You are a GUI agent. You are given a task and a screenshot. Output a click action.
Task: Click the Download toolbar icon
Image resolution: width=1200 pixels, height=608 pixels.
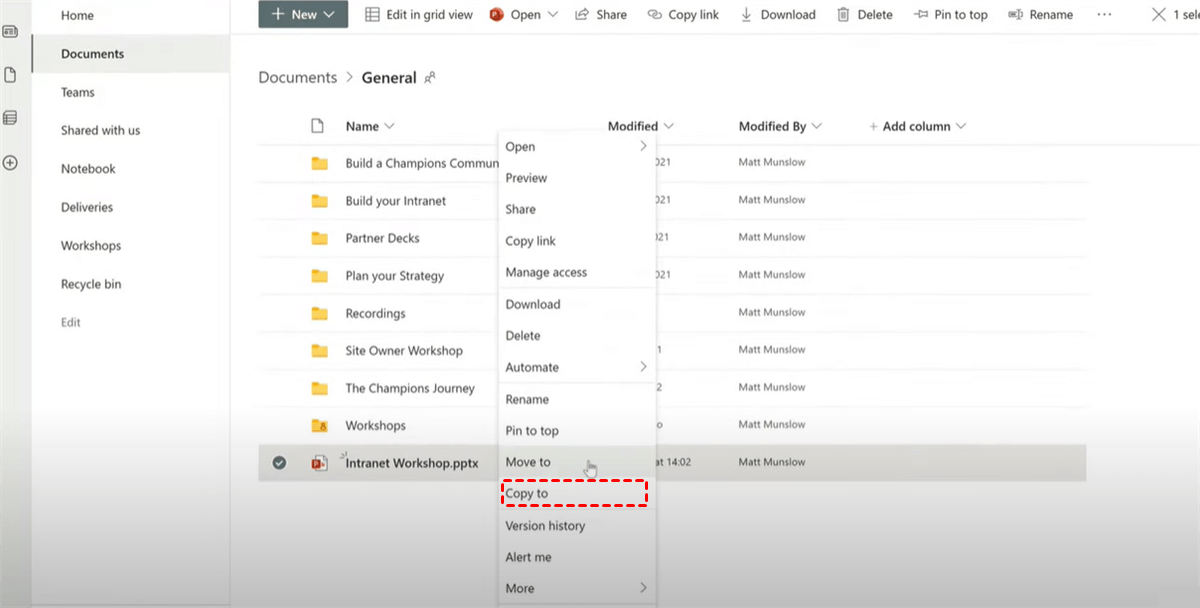[746, 14]
